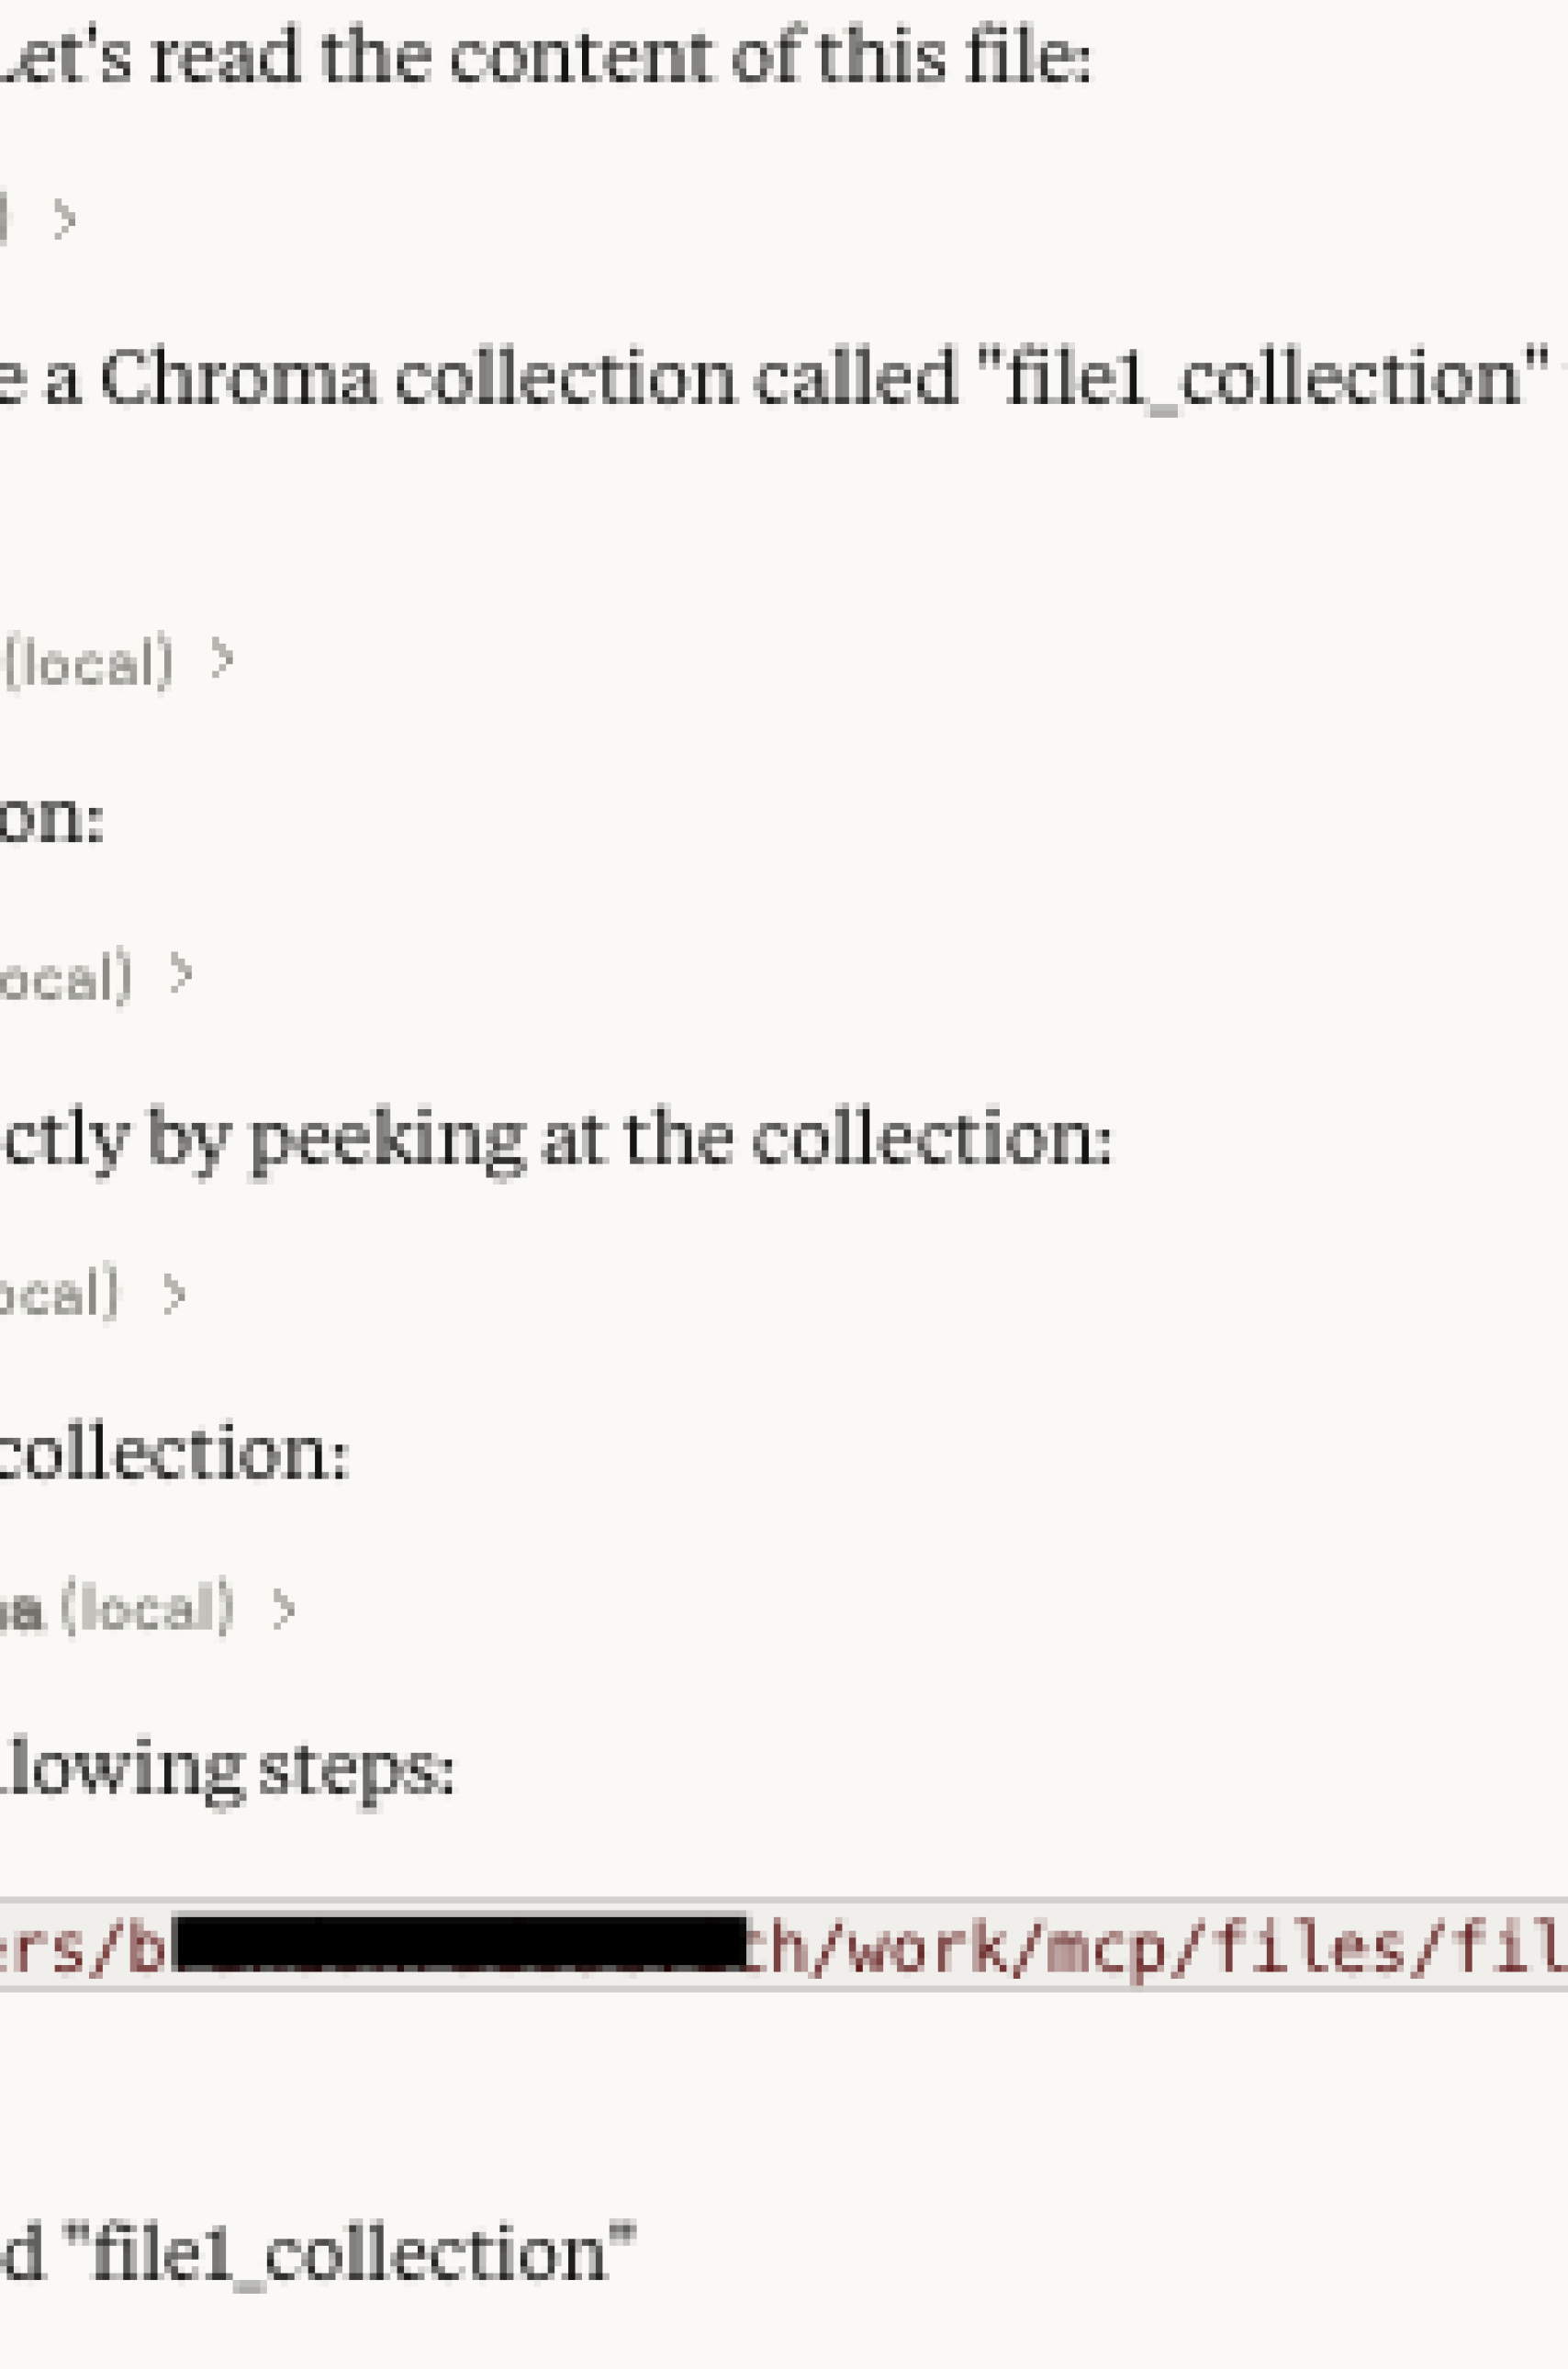Expand the chevron directly below "peeking at the collection"
This screenshot has width=1568, height=2369.
point(175,1293)
